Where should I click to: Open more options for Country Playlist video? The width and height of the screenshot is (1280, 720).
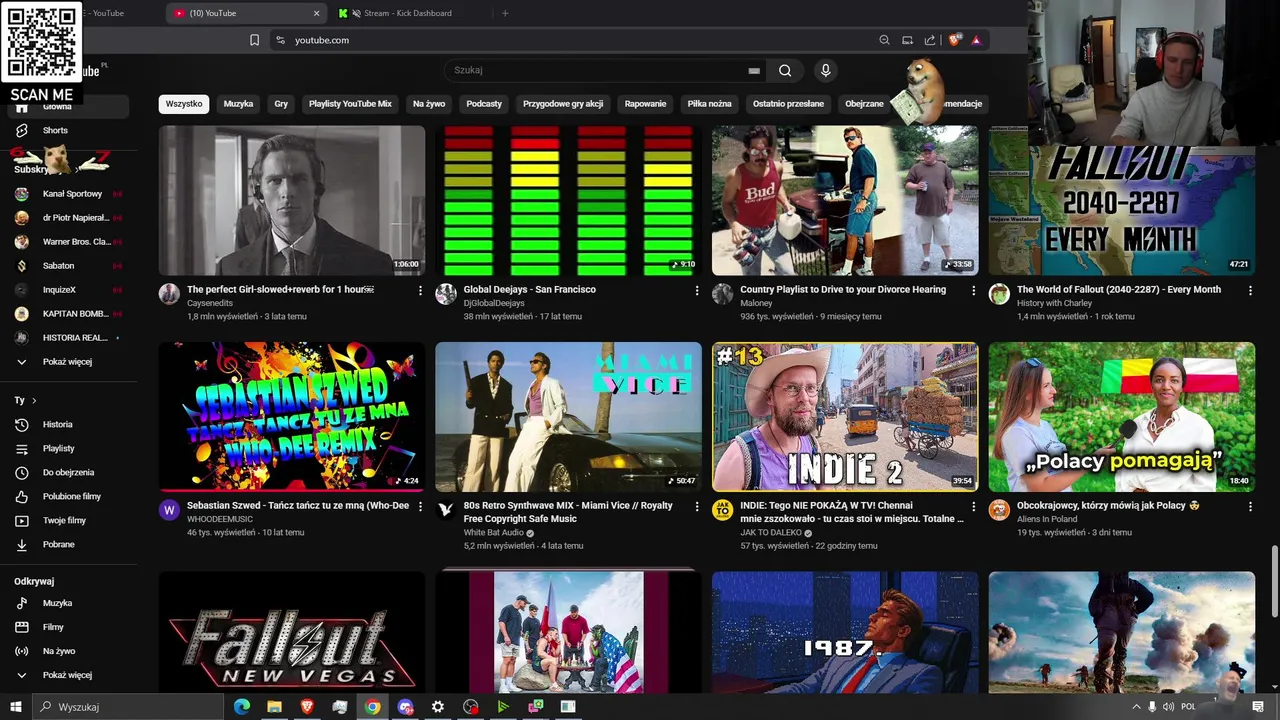pyautogui.click(x=973, y=290)
